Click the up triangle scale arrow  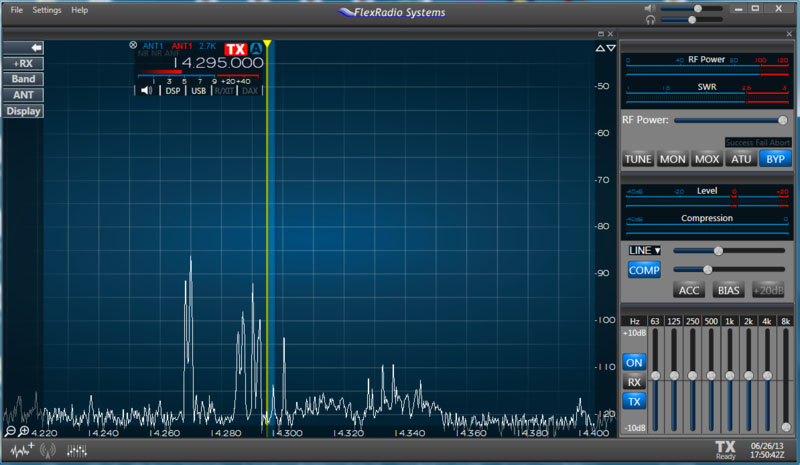point(600,48)
